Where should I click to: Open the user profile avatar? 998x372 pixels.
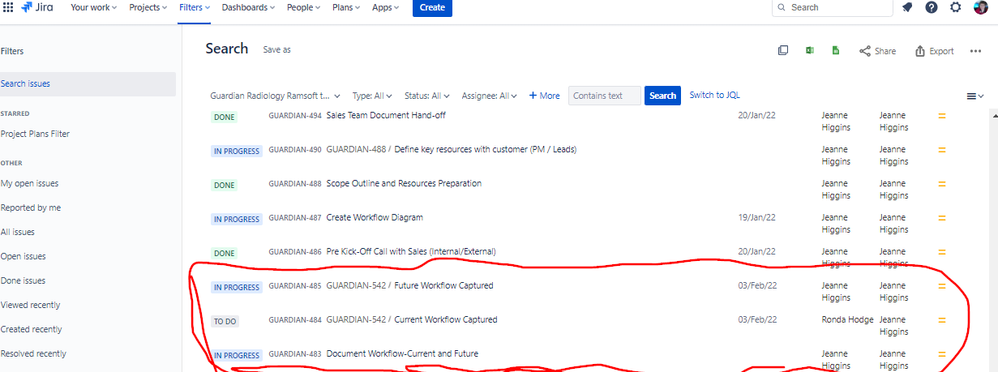(x=980, y=8)
